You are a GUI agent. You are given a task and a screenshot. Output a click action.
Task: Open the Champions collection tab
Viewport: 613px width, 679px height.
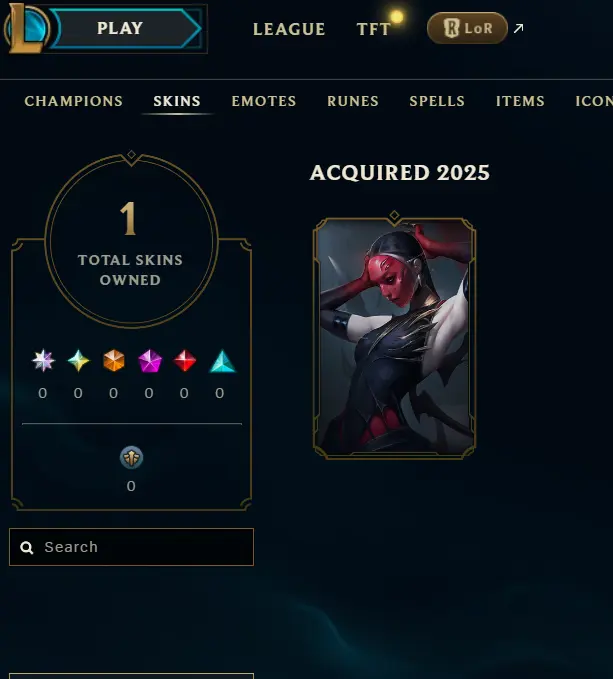[74, 101]
